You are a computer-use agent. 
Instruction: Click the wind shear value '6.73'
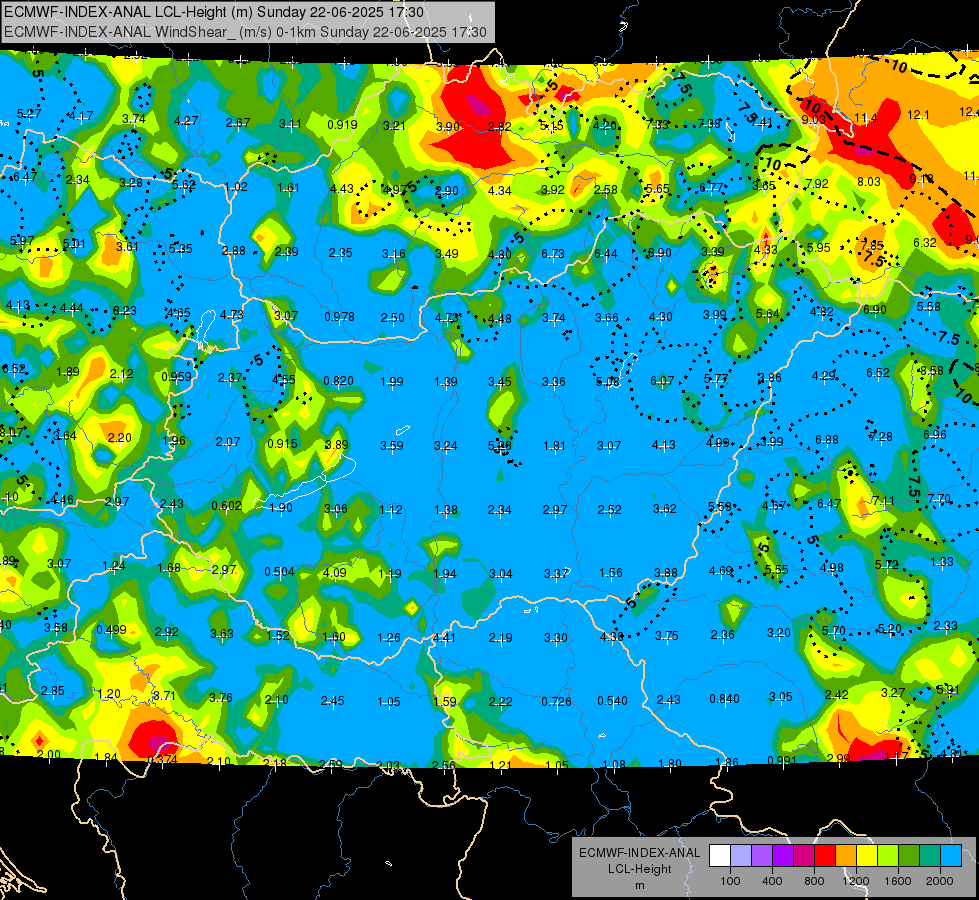(x=553, y=254)
